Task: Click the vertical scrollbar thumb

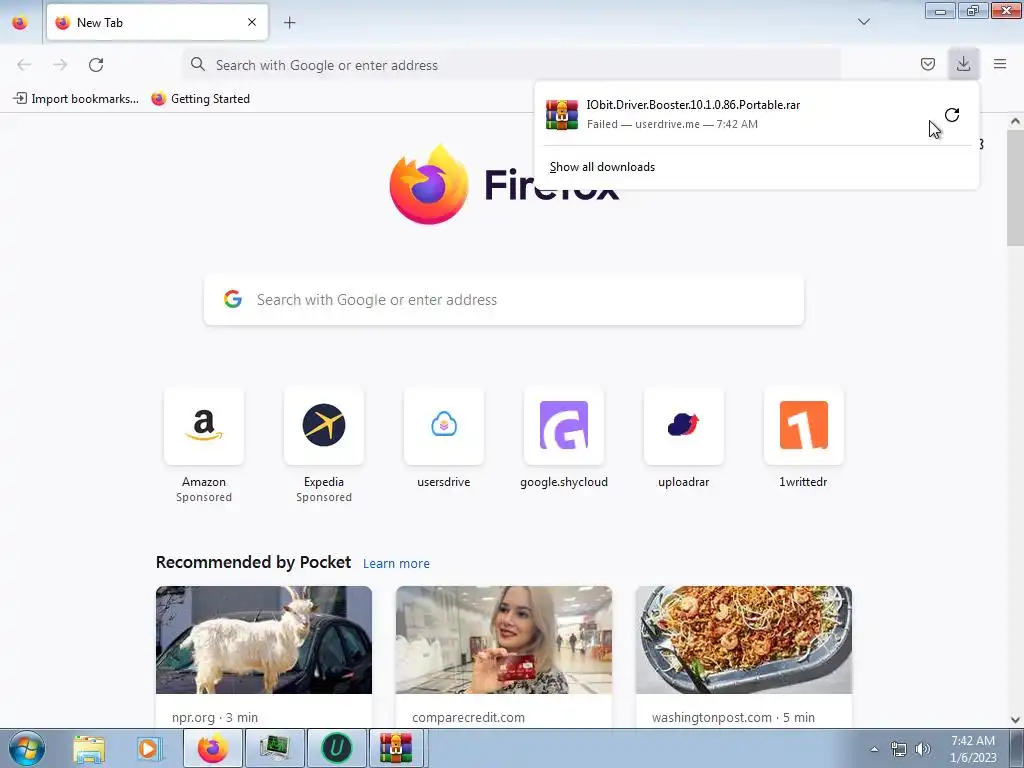Action: tap(1015, 187)
